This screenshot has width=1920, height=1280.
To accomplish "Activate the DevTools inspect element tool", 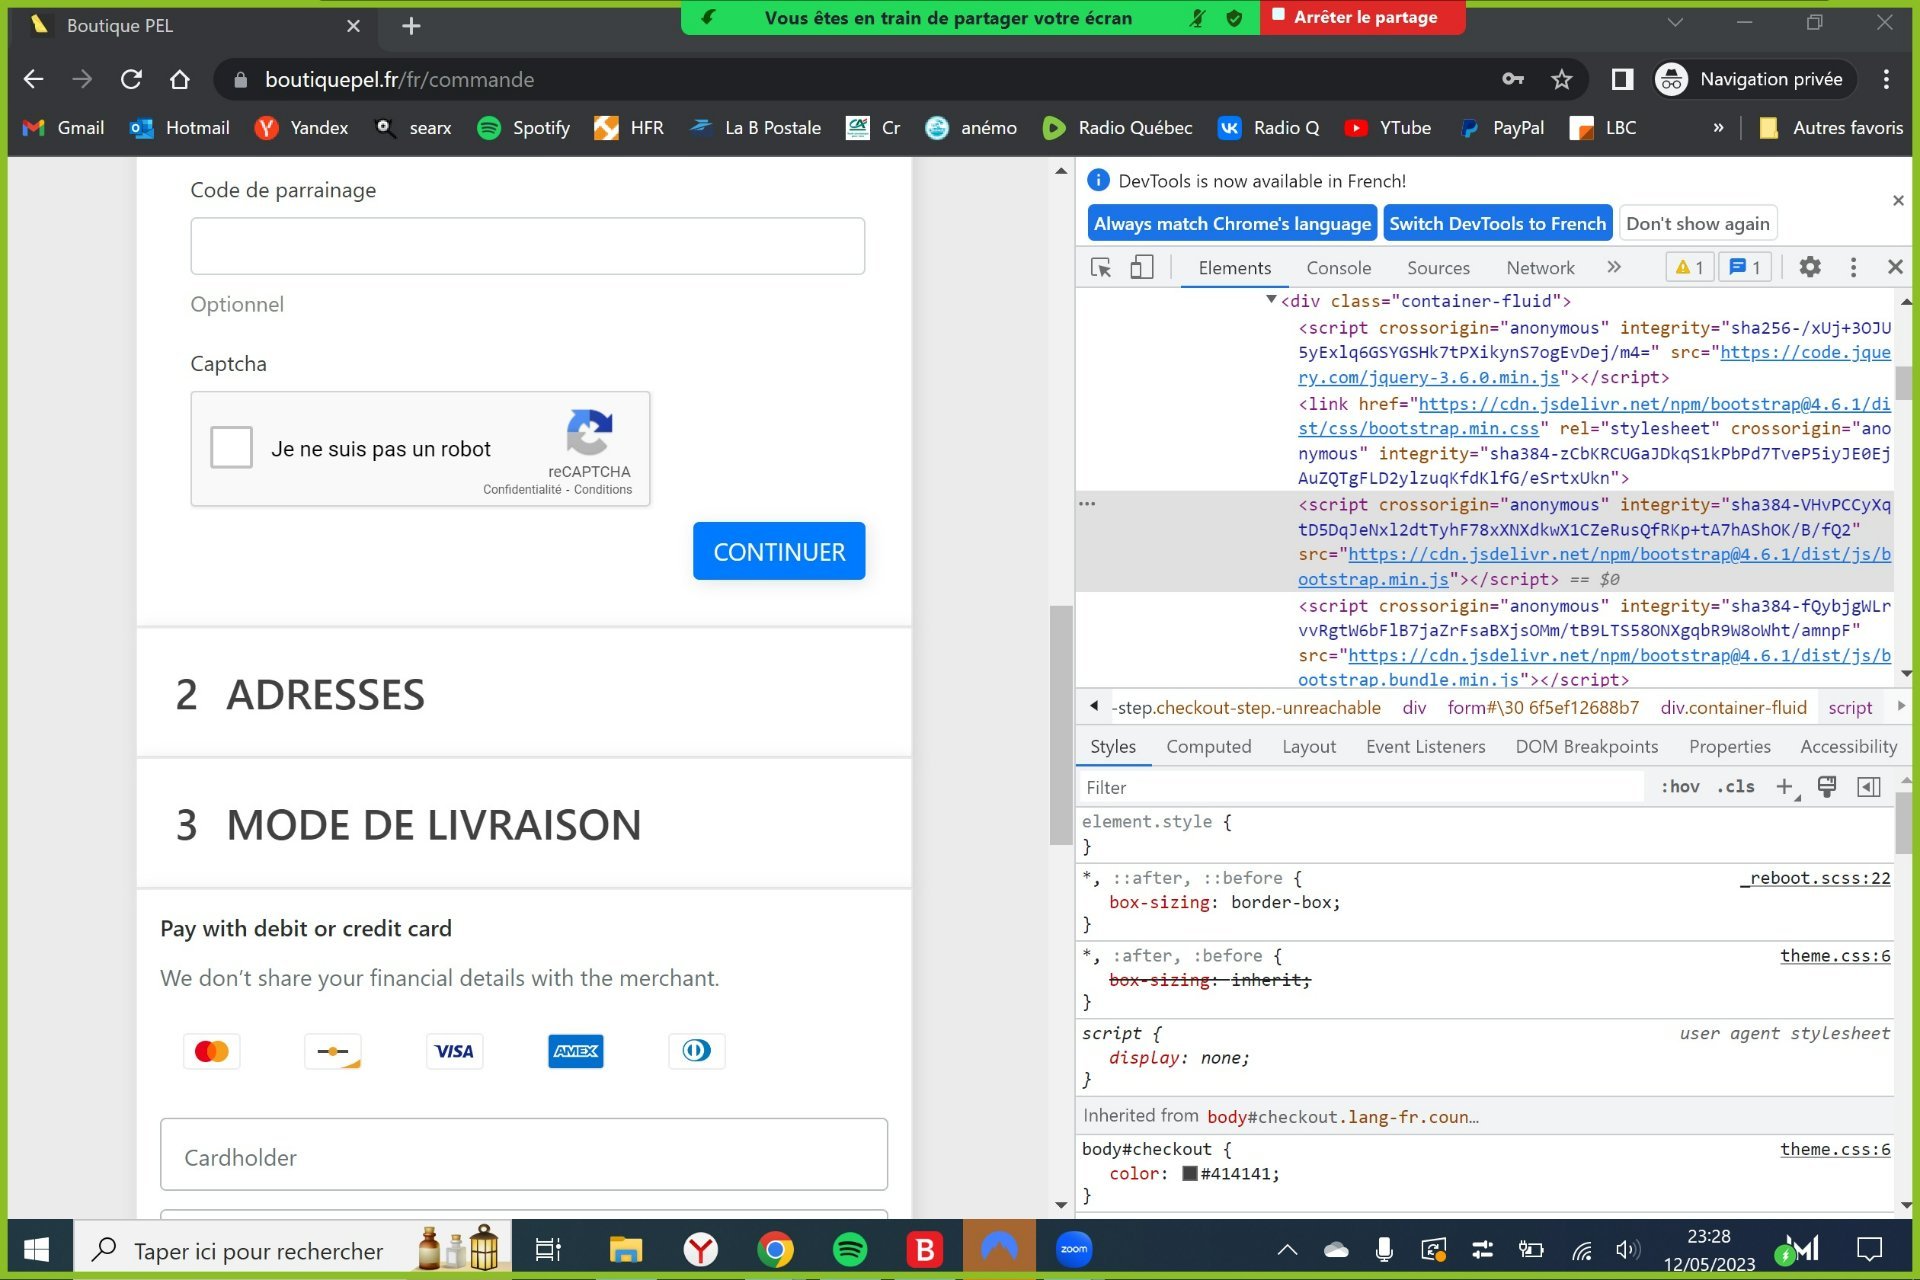I will [x=1101, y=268].
